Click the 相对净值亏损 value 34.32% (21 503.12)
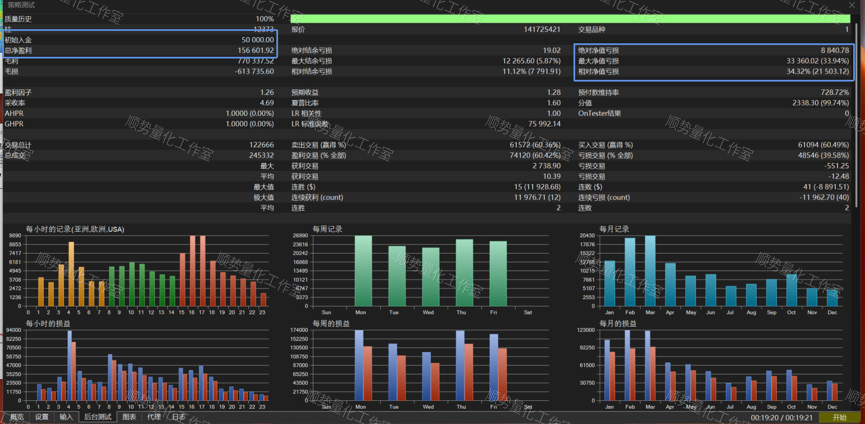The width and height of the screenshot is (865, 424). [818, 71]
